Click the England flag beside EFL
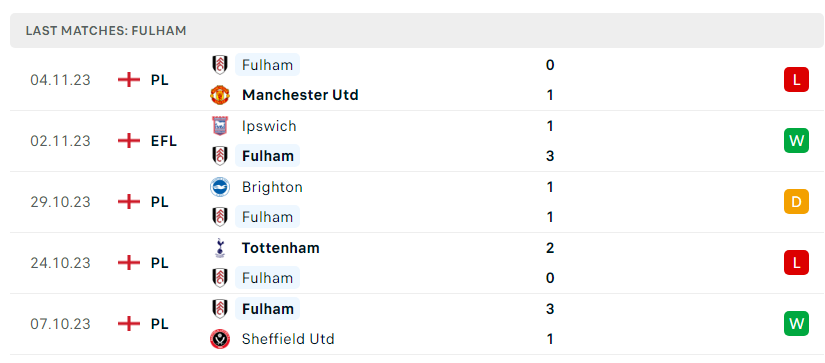Image resolution: width=825 pixels, height=363 pixels. [x=129, y=141]
